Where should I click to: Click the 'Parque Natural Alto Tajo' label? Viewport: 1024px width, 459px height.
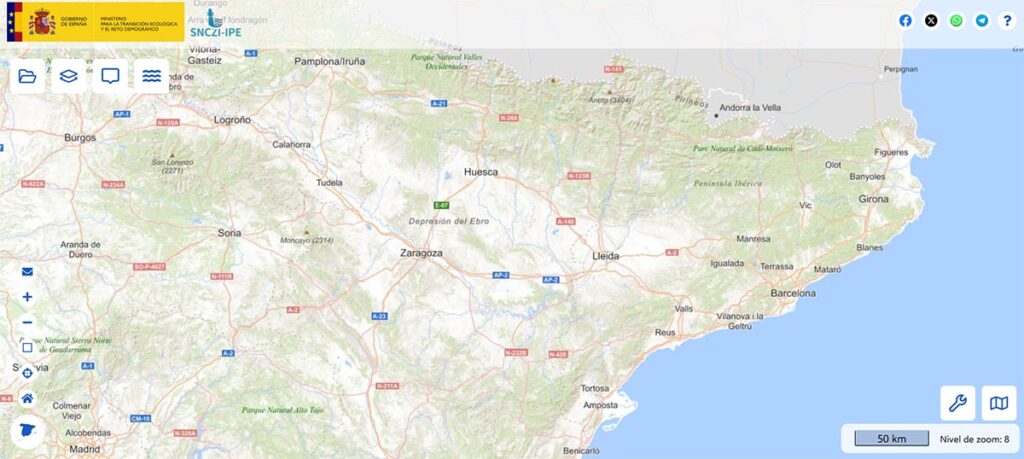pos(283,410)
